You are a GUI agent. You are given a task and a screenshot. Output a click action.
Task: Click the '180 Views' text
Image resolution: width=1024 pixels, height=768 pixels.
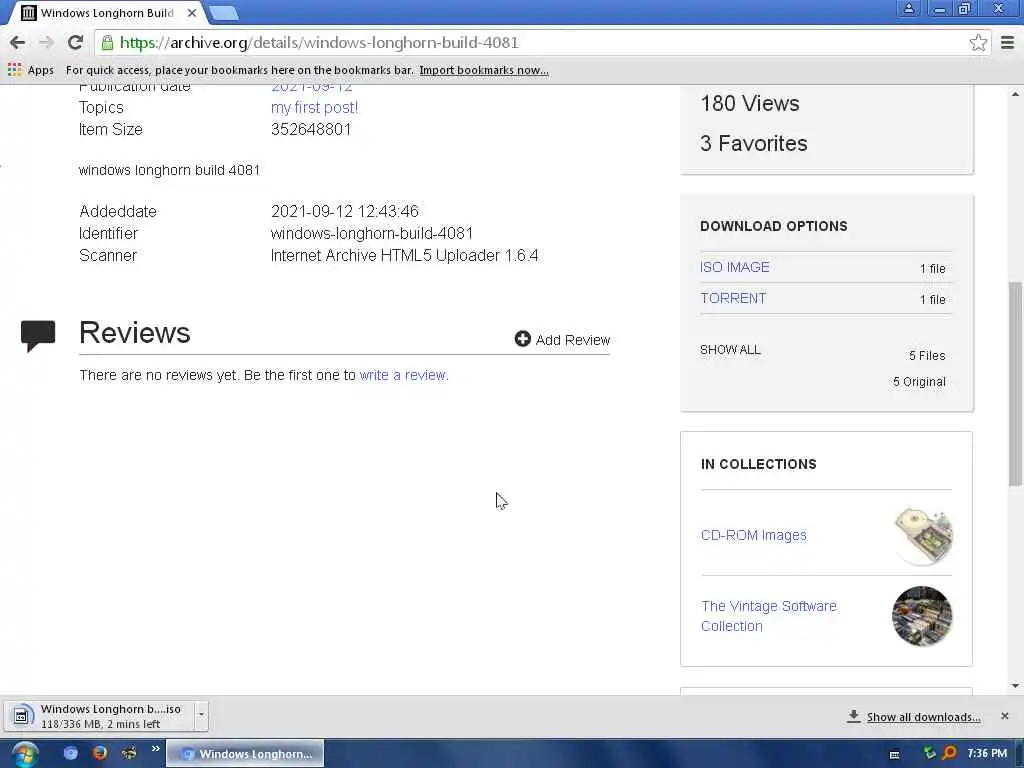point(750,103)
